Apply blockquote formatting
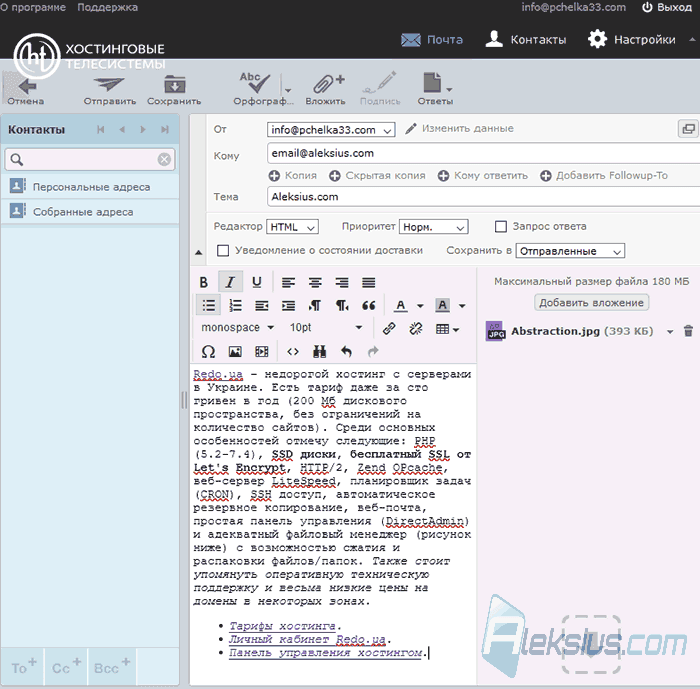 (x=369, y=305)
